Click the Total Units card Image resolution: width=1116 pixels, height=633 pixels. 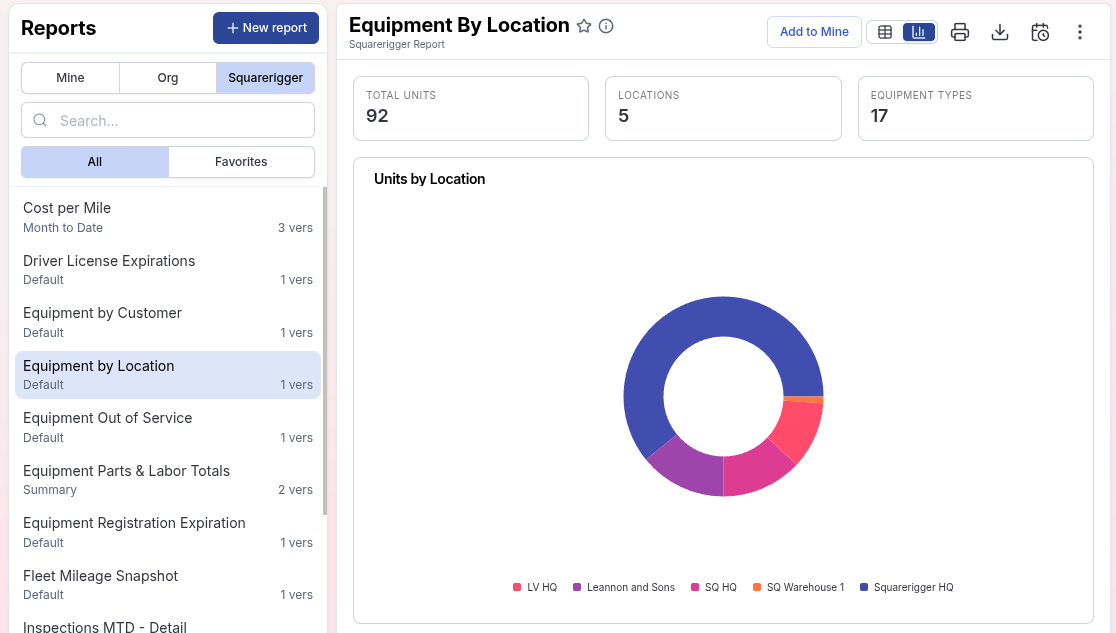471,108
